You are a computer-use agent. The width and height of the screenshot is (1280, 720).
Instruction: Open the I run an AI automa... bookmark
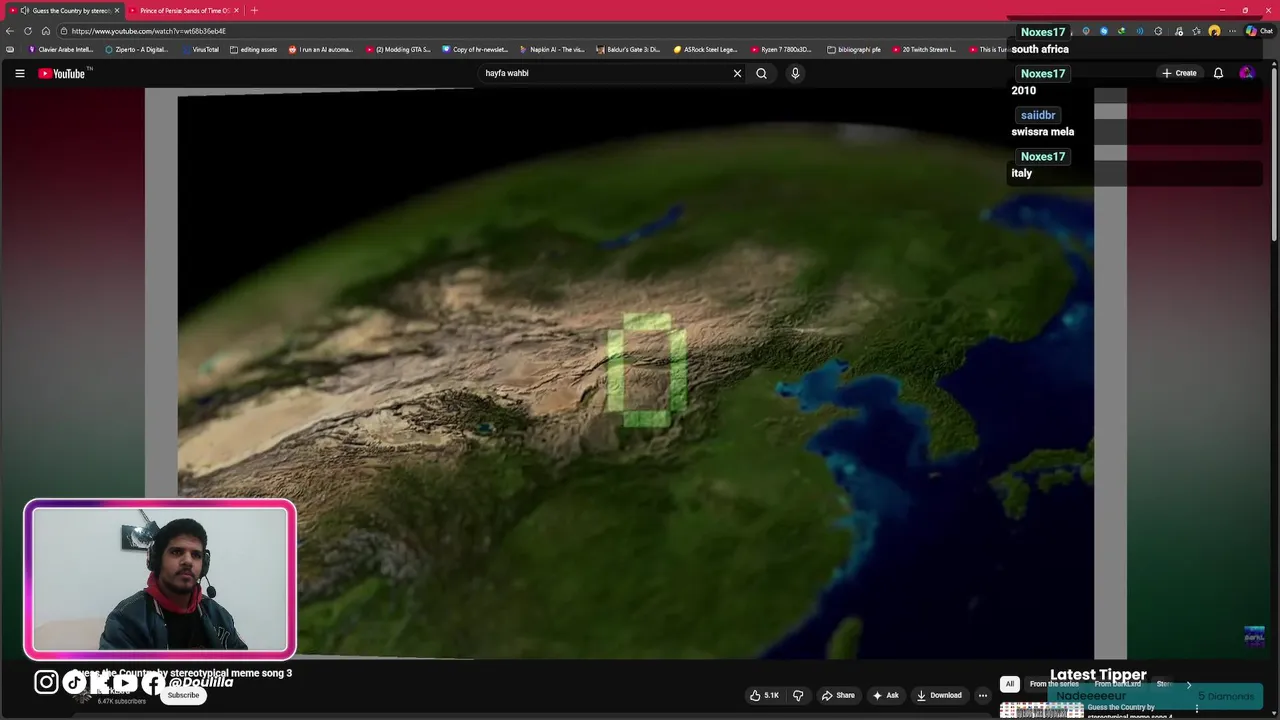pyautogui.click(x=321, y=49)
